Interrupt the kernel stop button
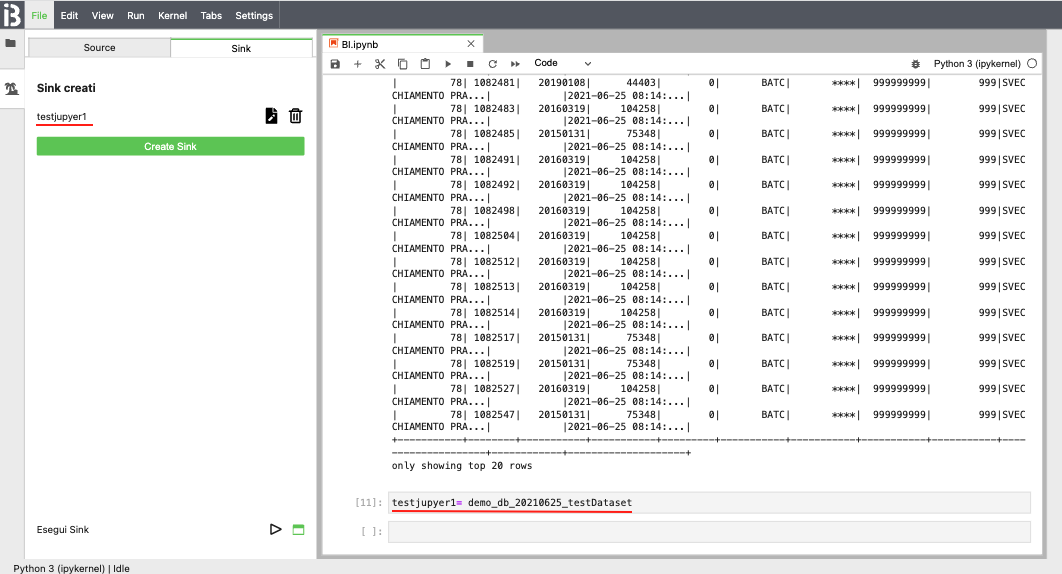 tap(470, 64)
